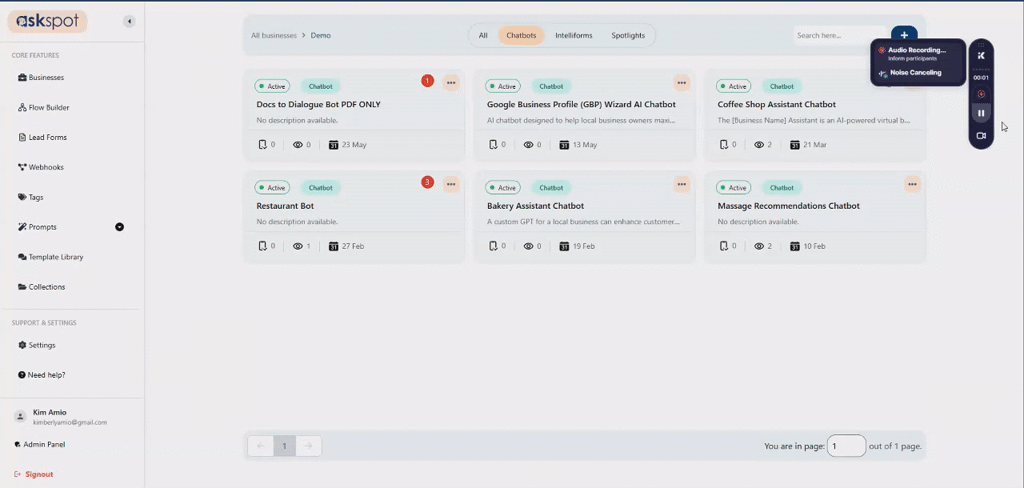Screen dimensions: 1024x488
Task: Click views eye icon on Restaurant Bot card
Action: pos(298,246)
